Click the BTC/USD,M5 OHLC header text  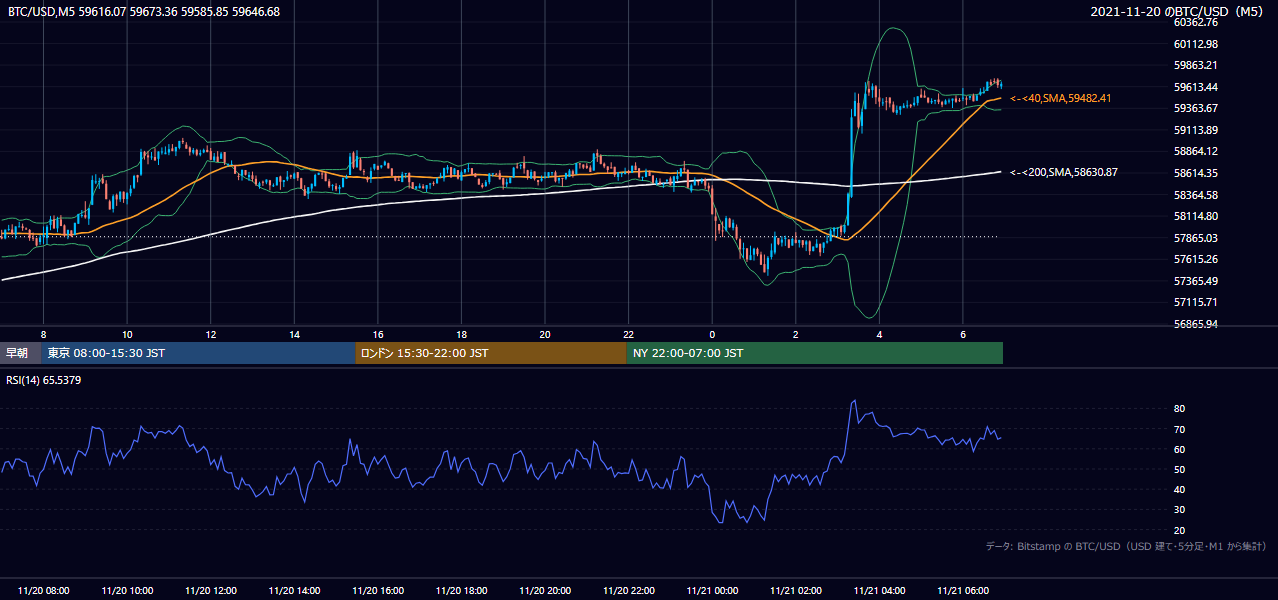click(144, 12)
